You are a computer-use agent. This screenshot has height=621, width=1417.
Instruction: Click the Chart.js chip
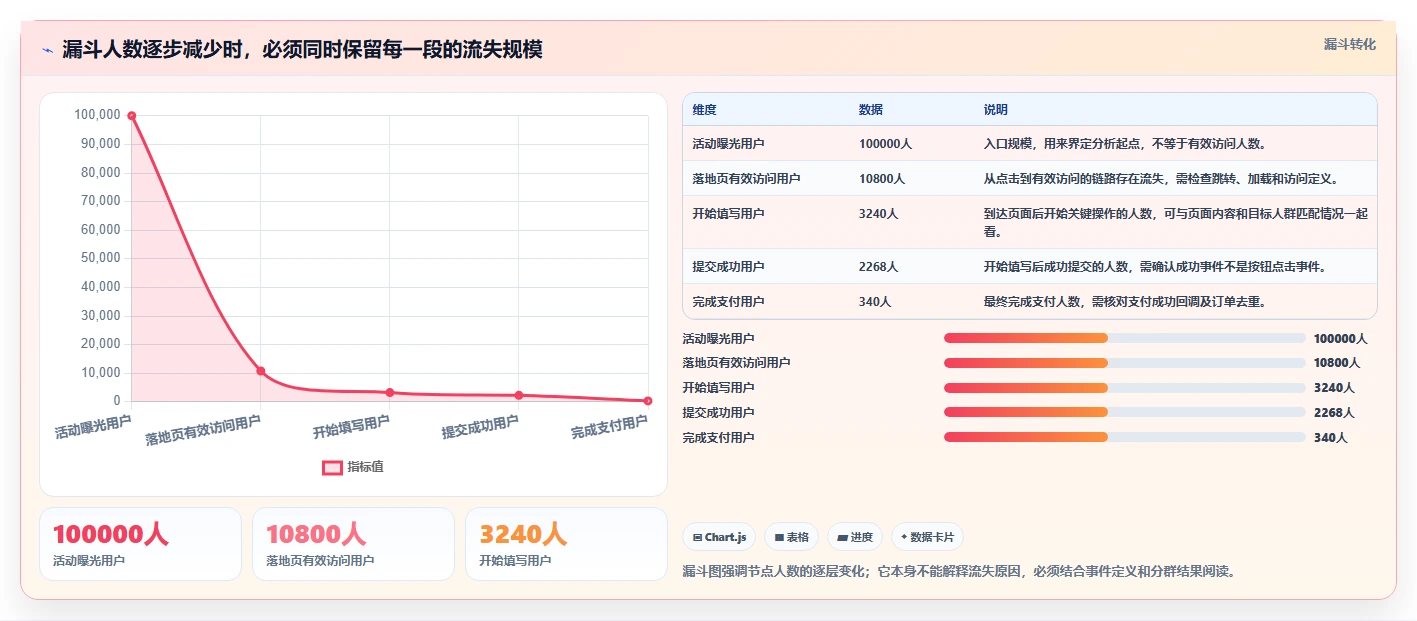point(719,537)
